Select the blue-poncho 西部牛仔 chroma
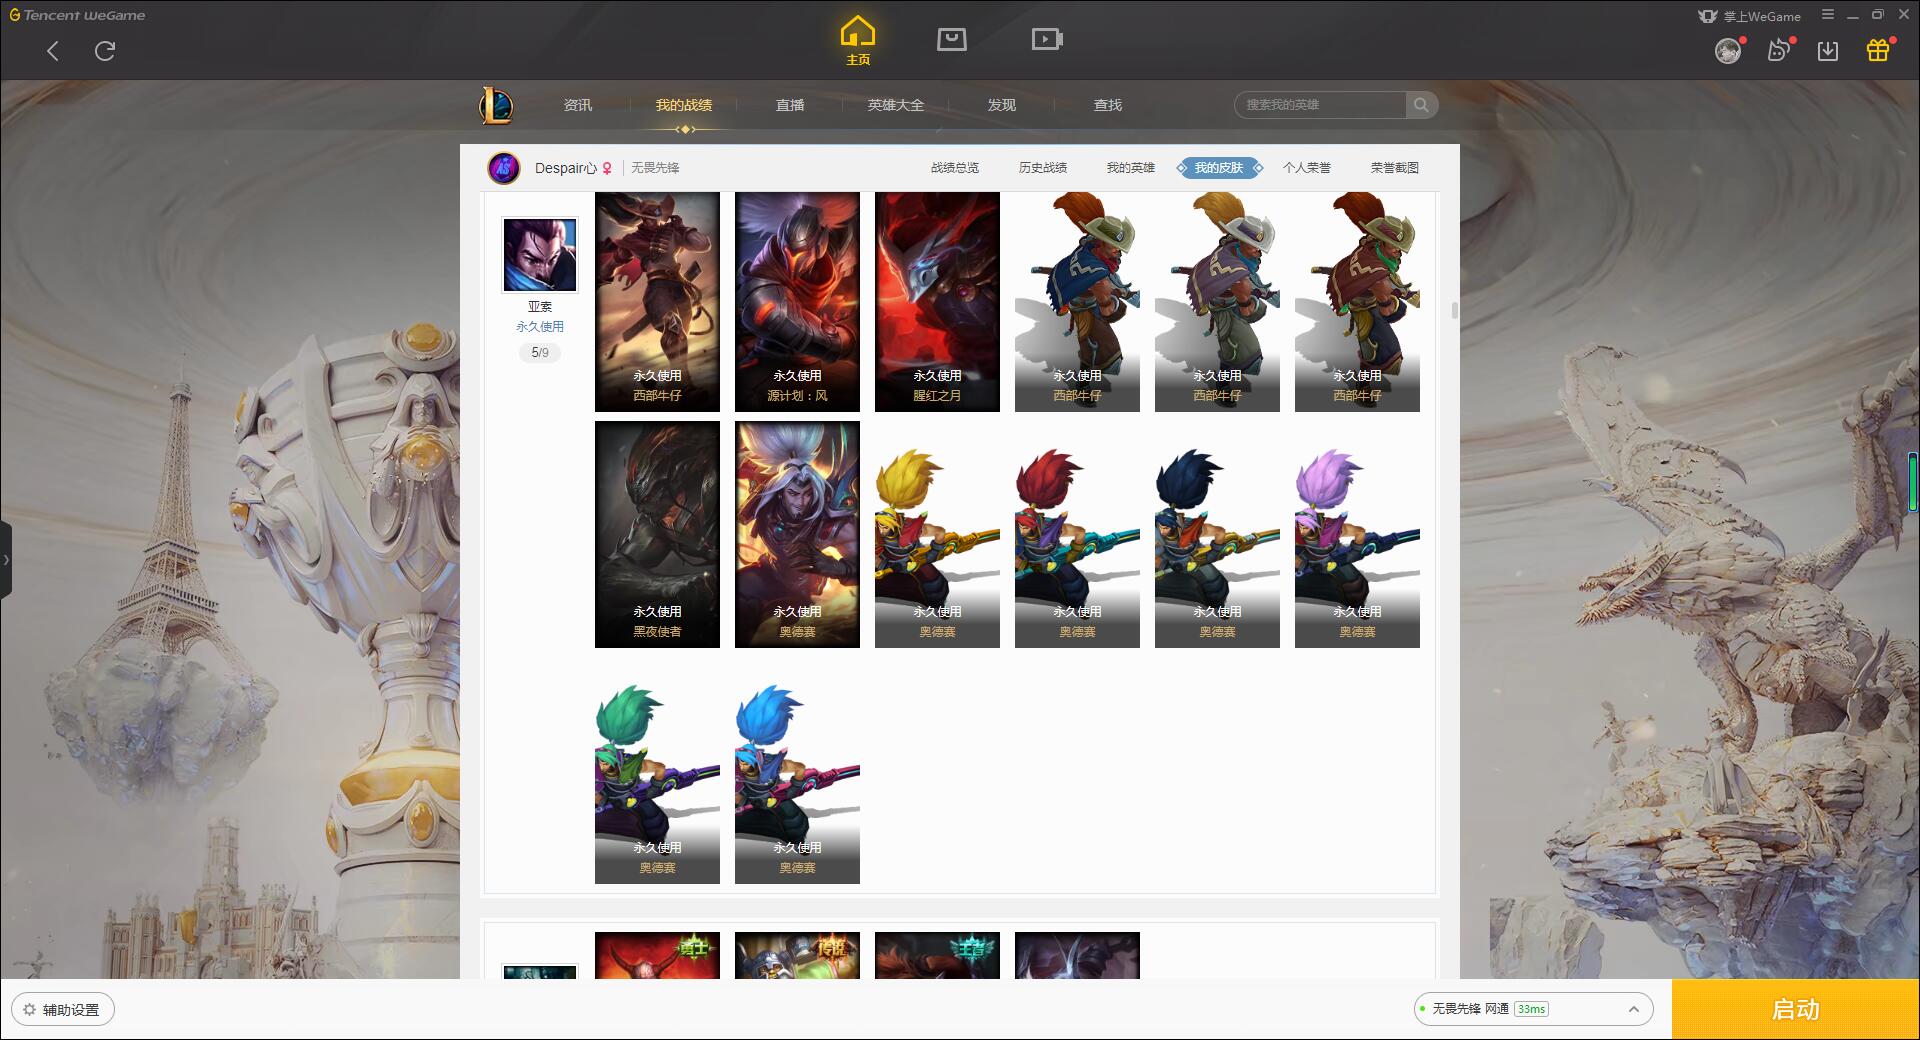The image size is (1920, 1040). [1077, 302]
